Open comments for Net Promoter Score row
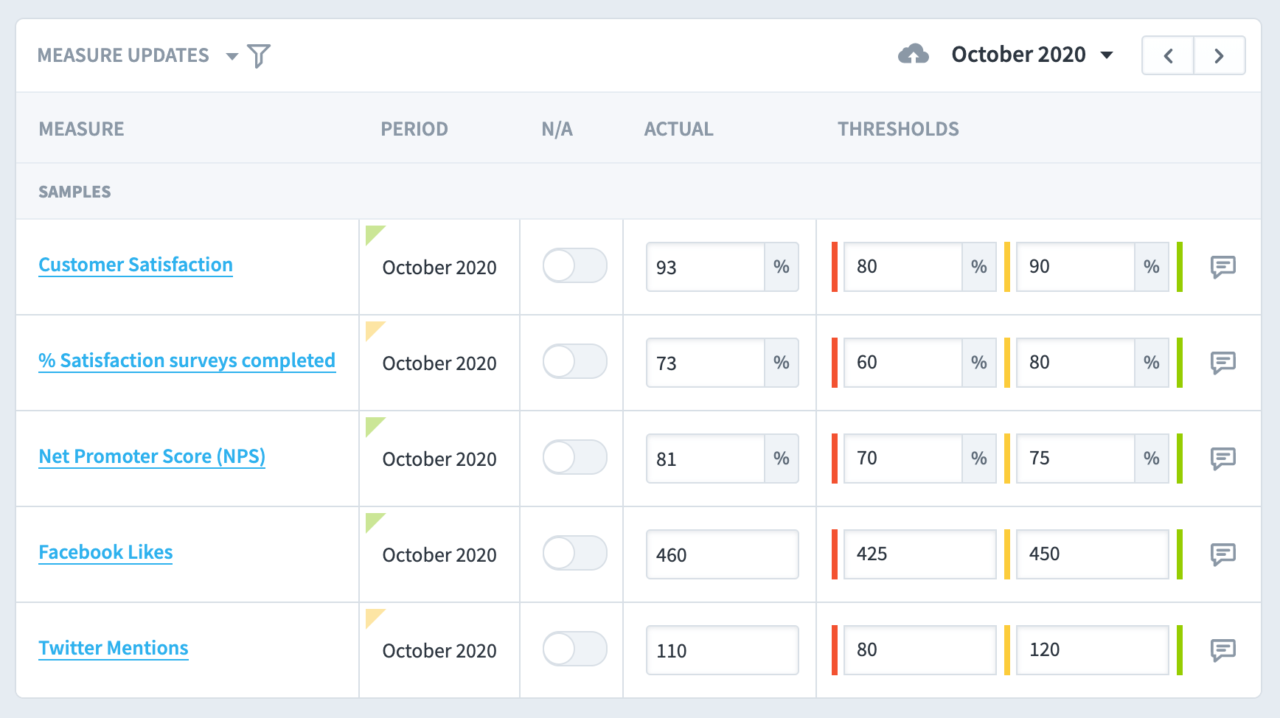Viewport: 1280px width, 718px height. point(1221,458)
